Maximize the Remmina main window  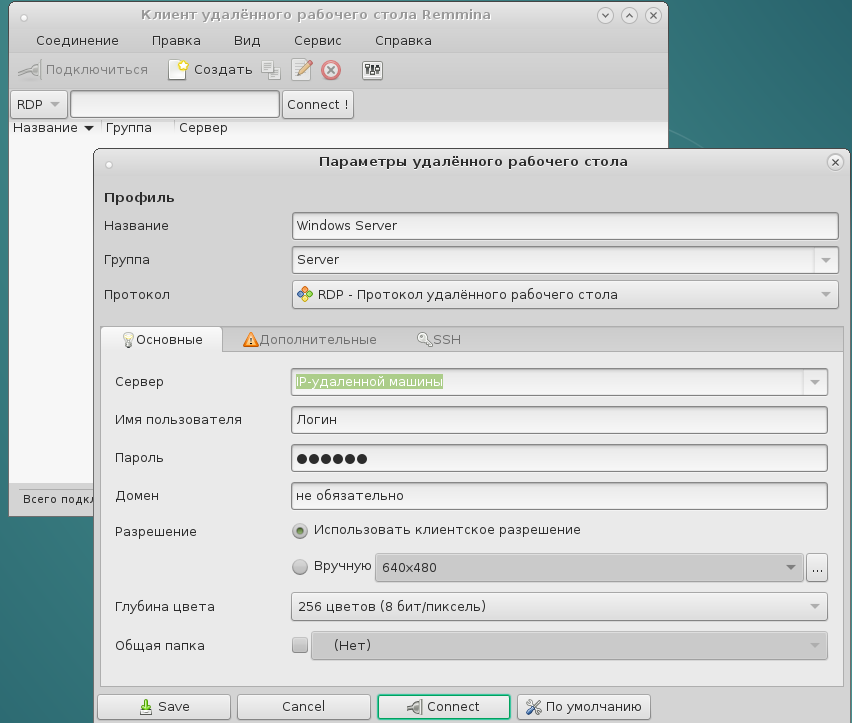point(629,16)
